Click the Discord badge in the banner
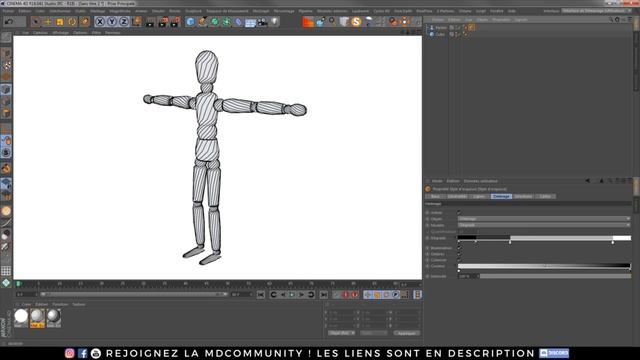 (554, 353)
